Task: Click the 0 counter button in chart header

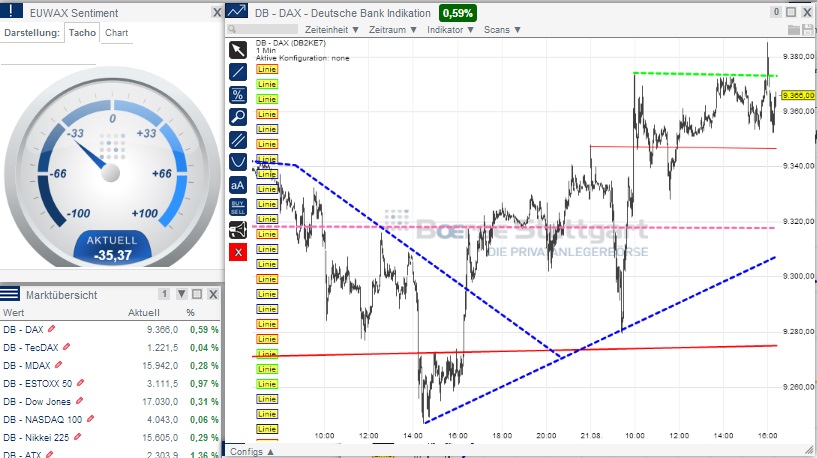Action: [776, 12]
